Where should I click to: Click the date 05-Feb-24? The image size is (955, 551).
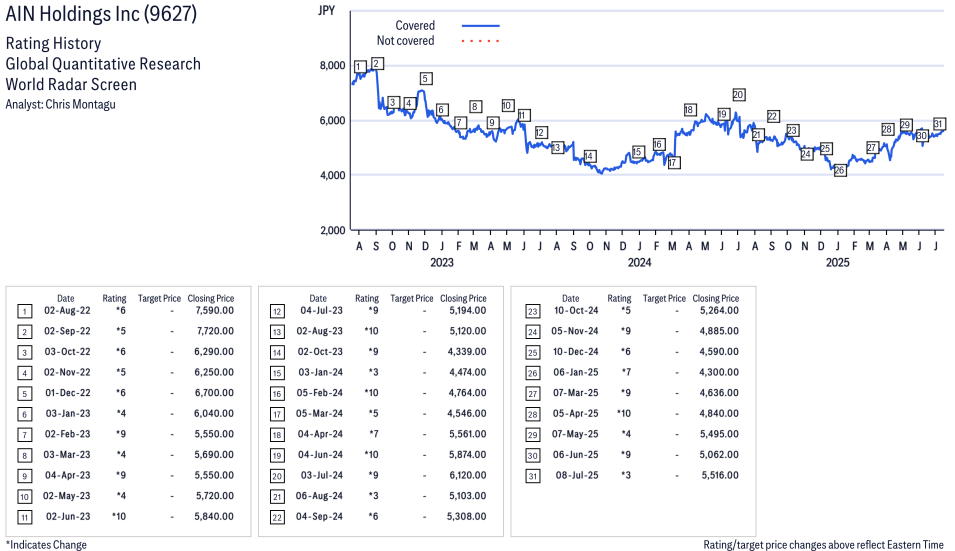(320, 393)
